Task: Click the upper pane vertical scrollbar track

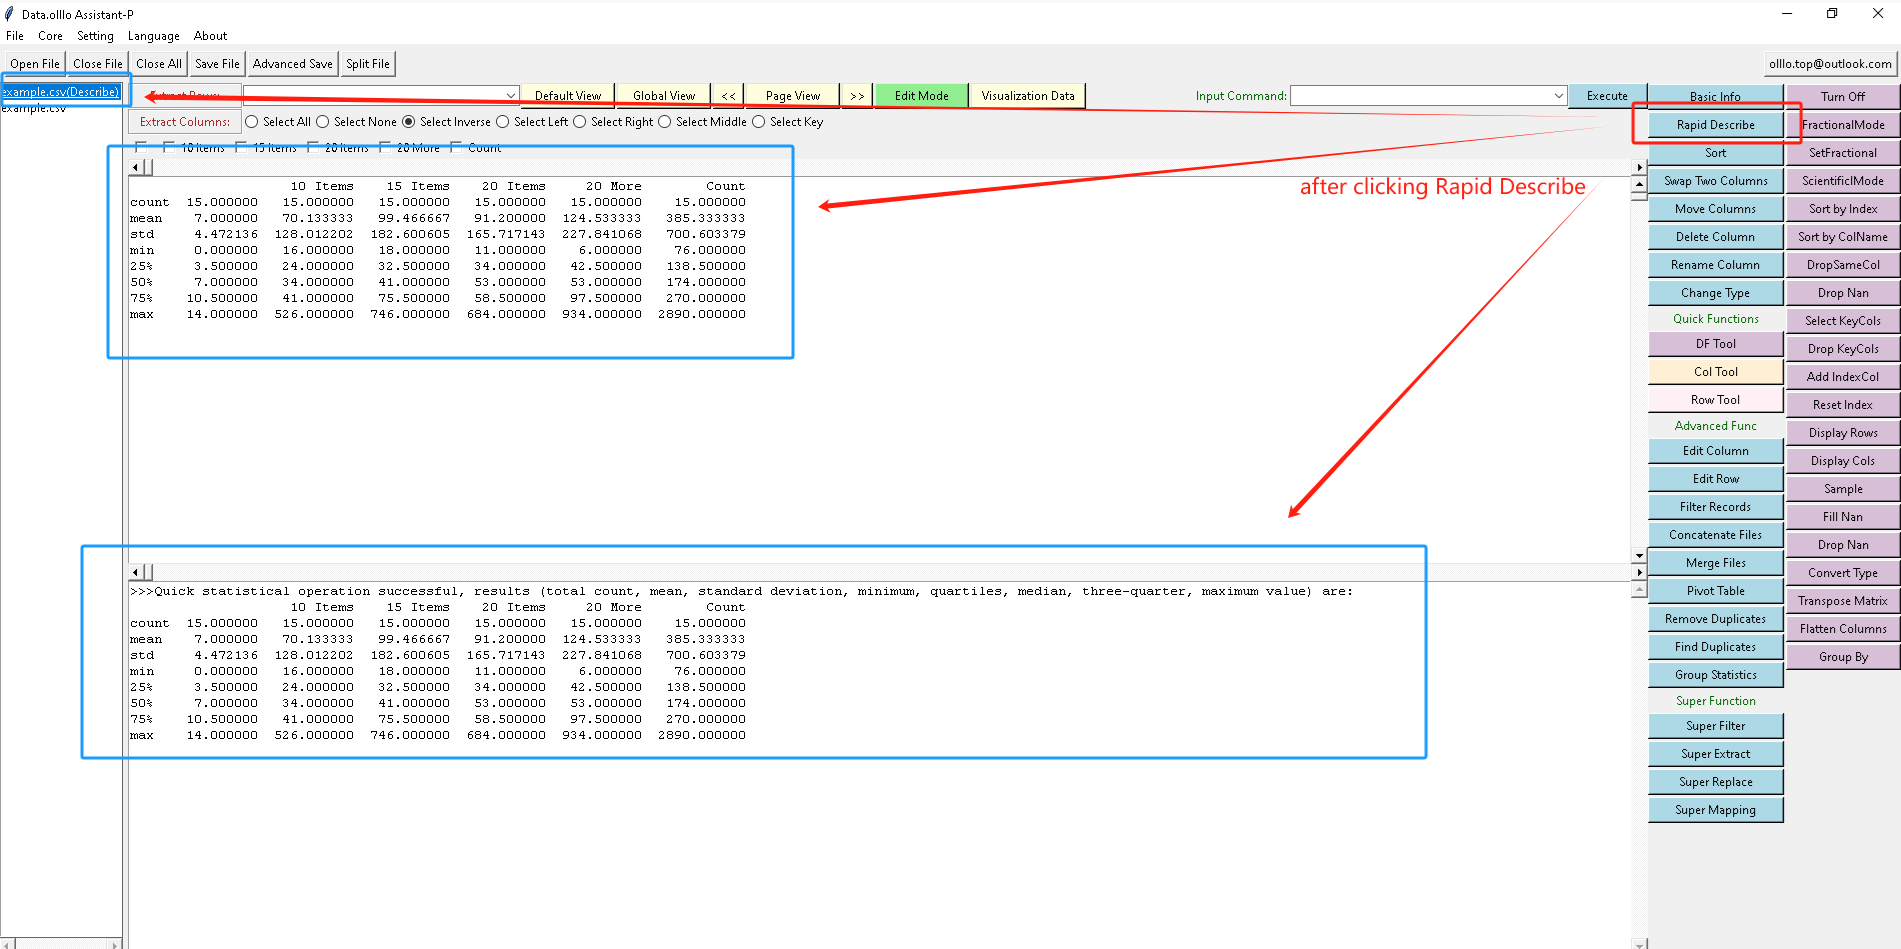Action: pos(1639,370)
